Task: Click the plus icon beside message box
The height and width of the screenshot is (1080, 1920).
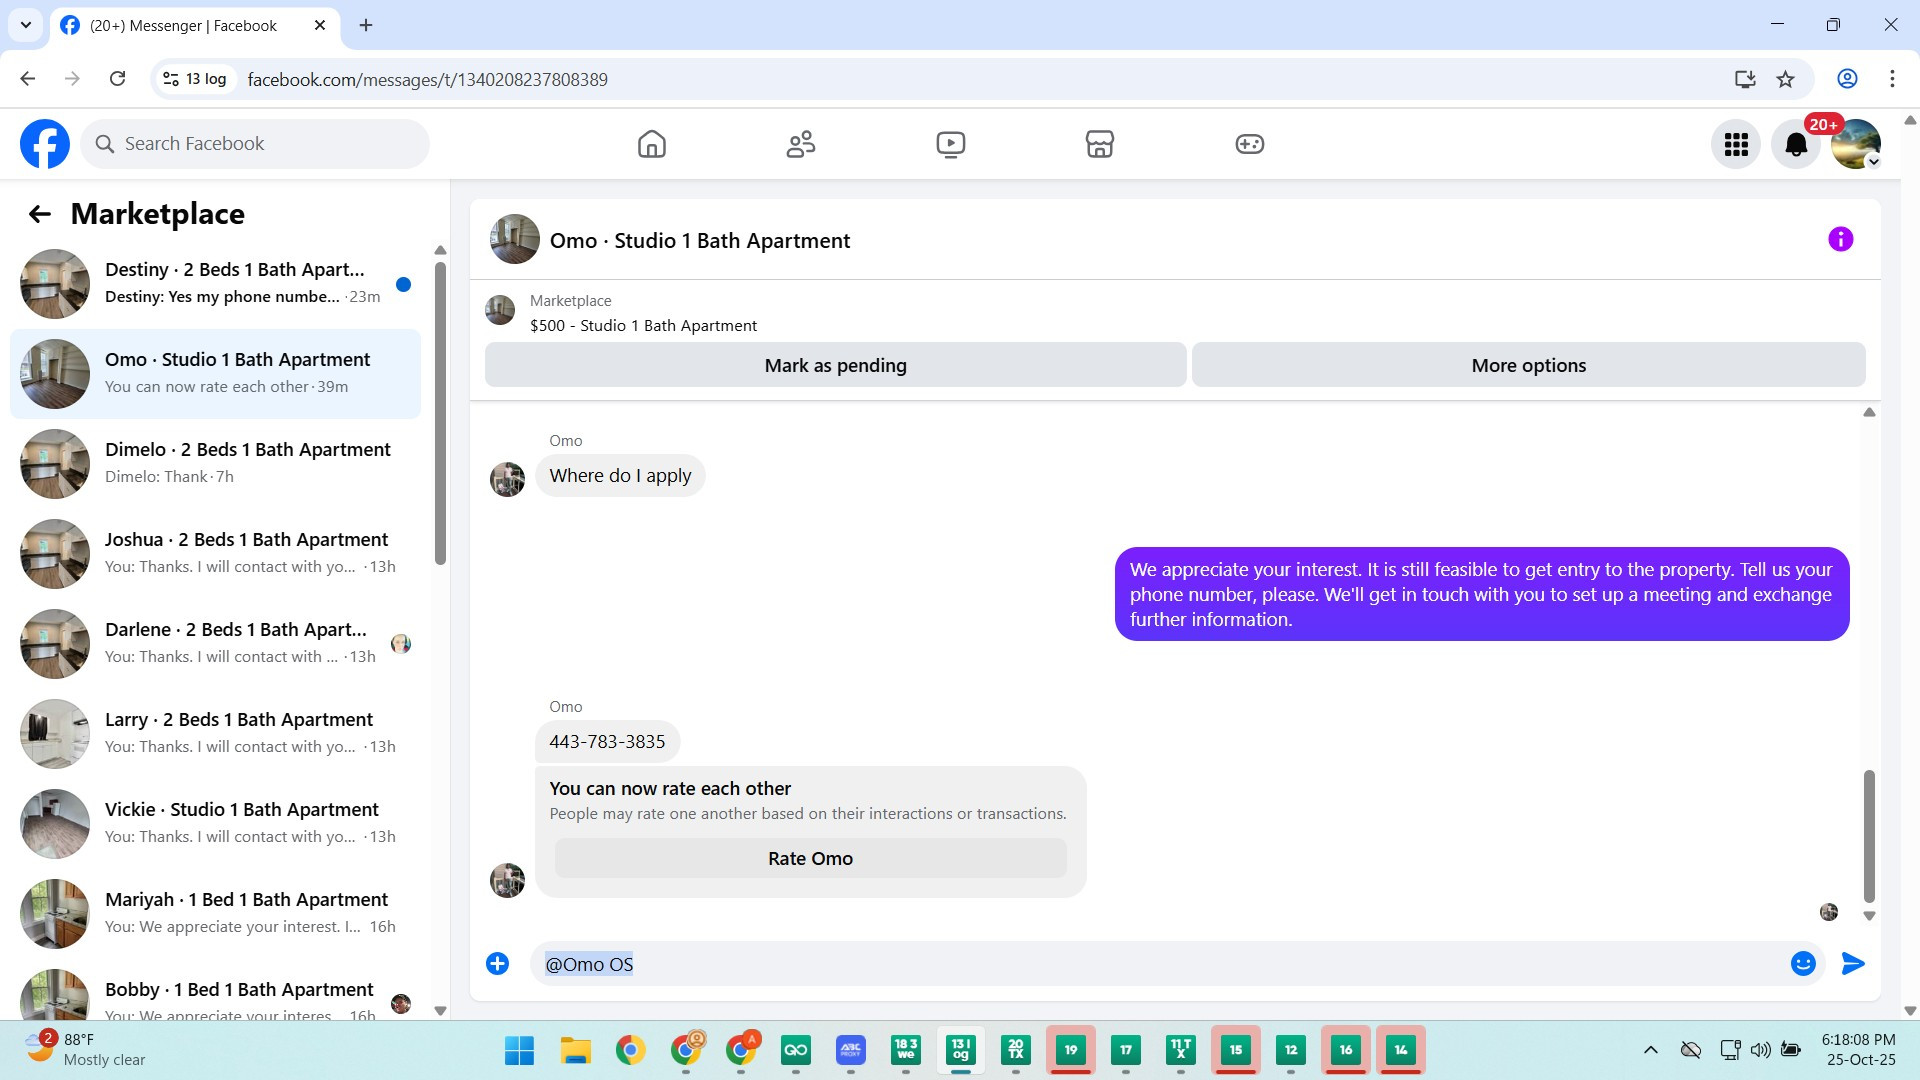Action: [x=497, y=963]
